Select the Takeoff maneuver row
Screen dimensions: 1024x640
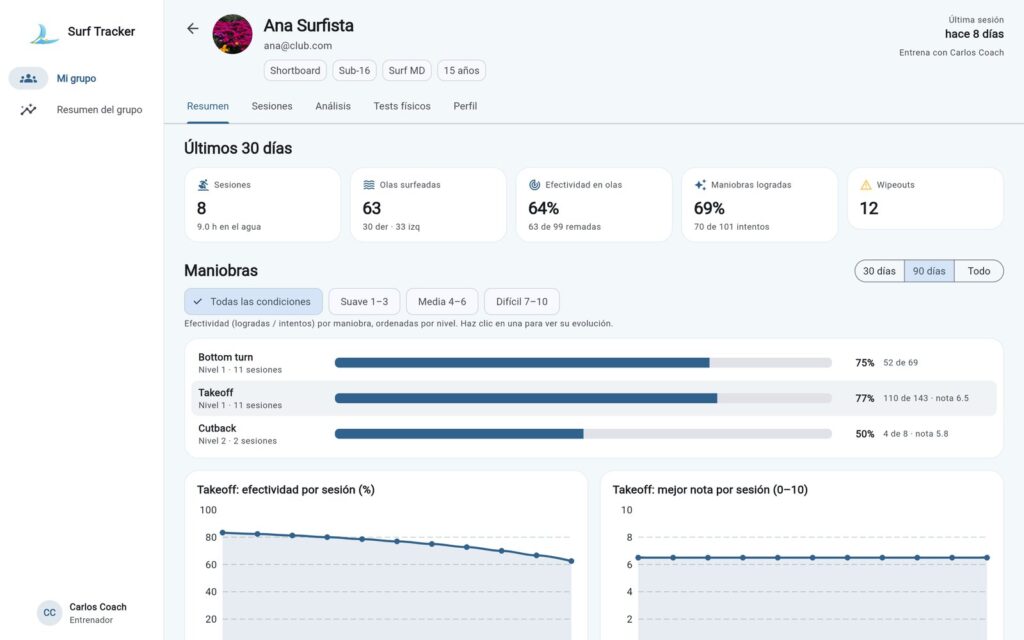(x=594, y=398)
